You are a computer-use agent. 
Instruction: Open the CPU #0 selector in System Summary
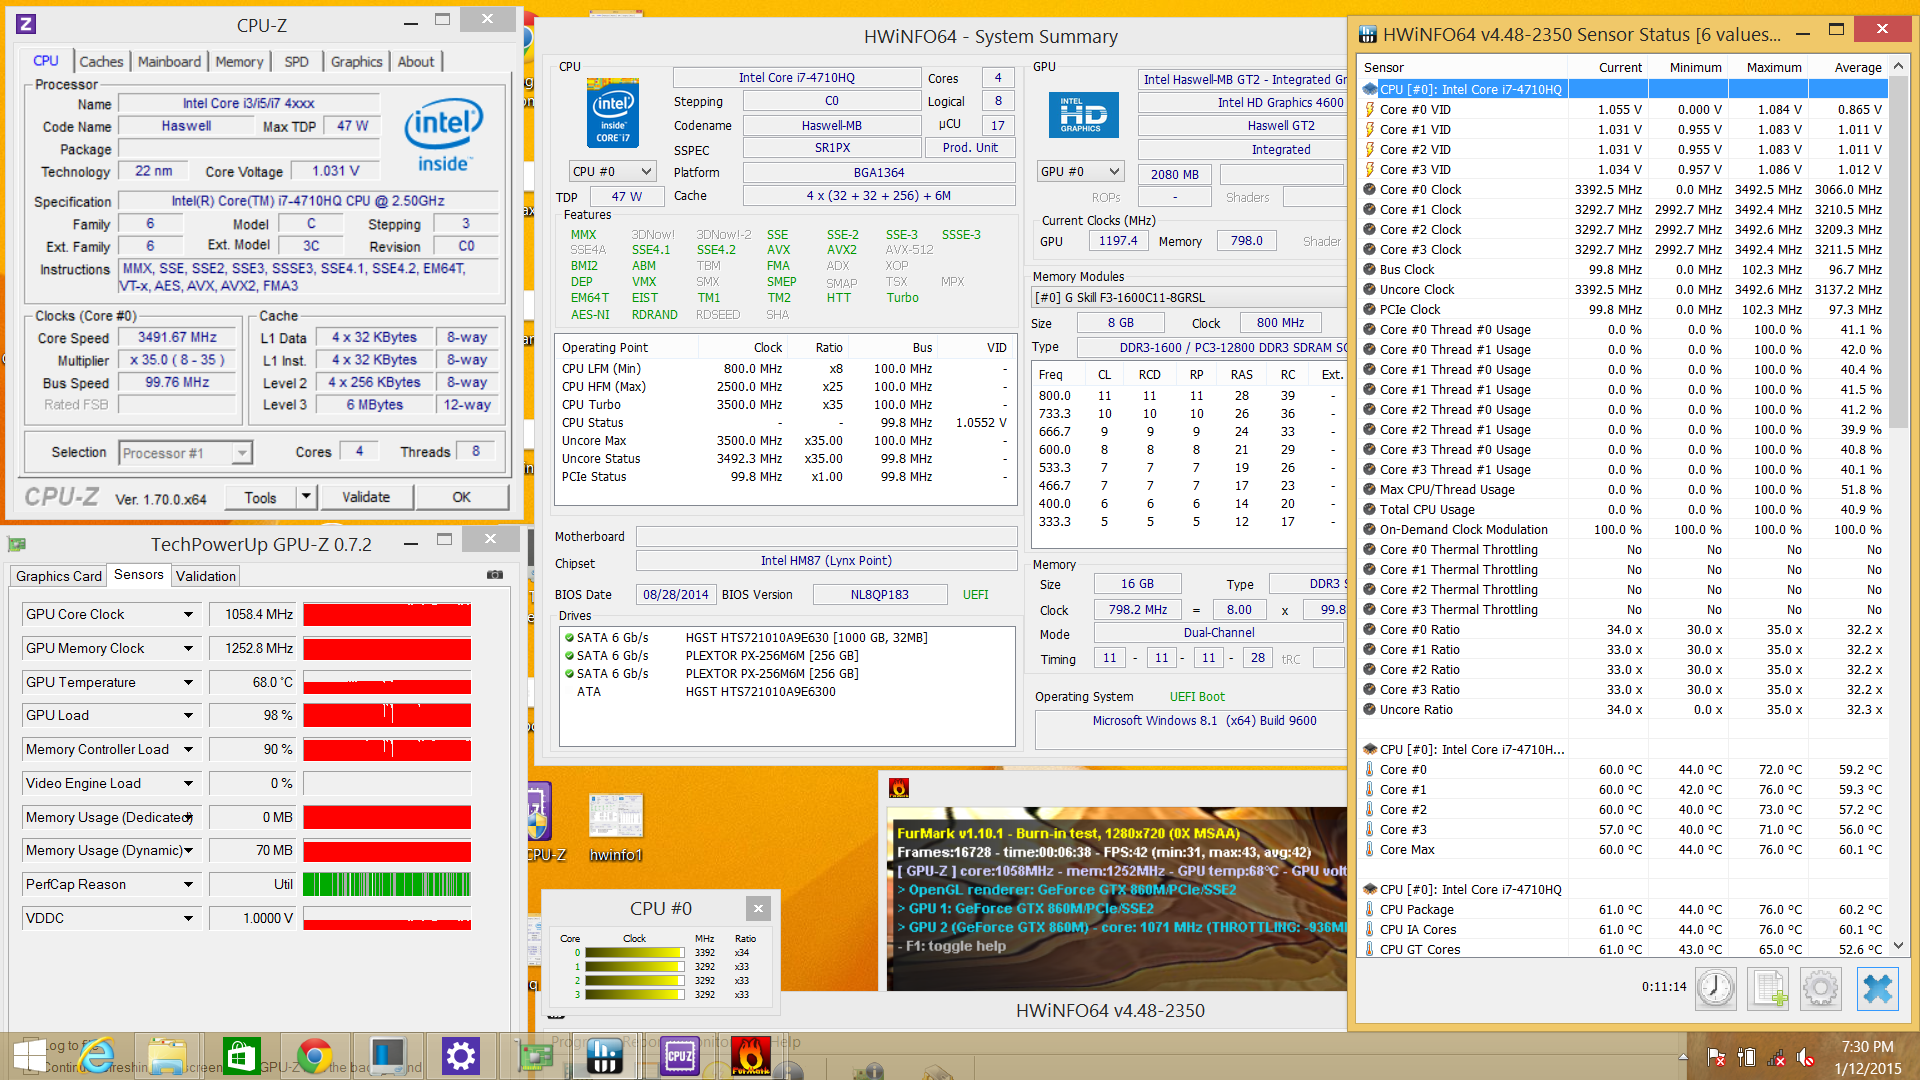tap(612, 171)
